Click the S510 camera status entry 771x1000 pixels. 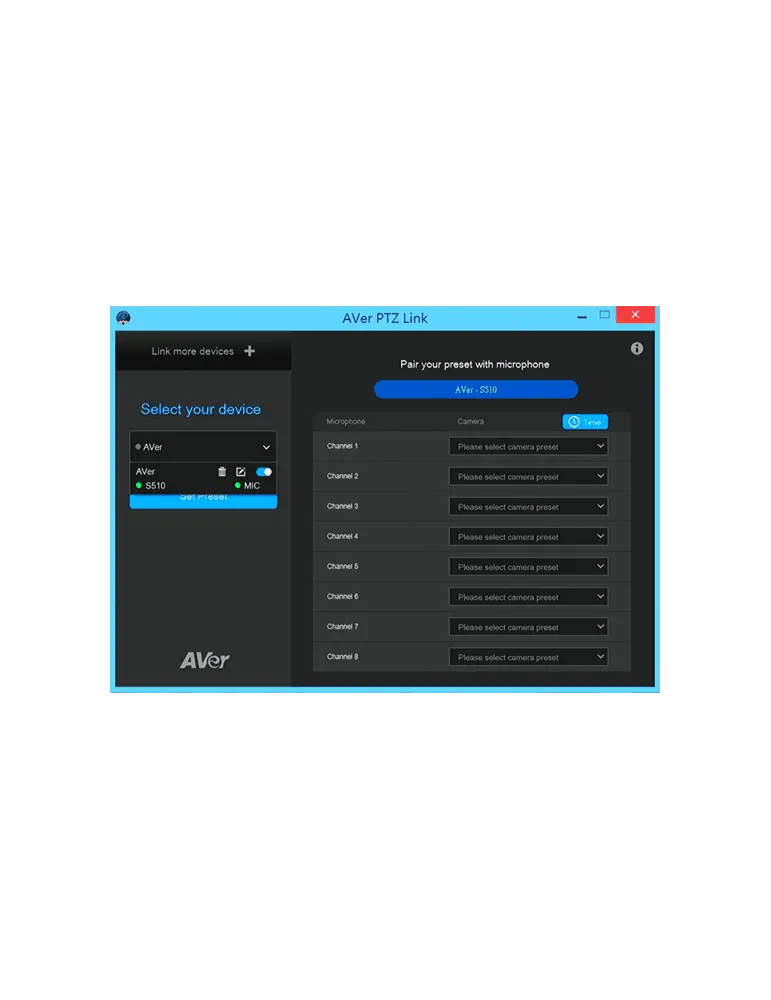click(151, 485)
